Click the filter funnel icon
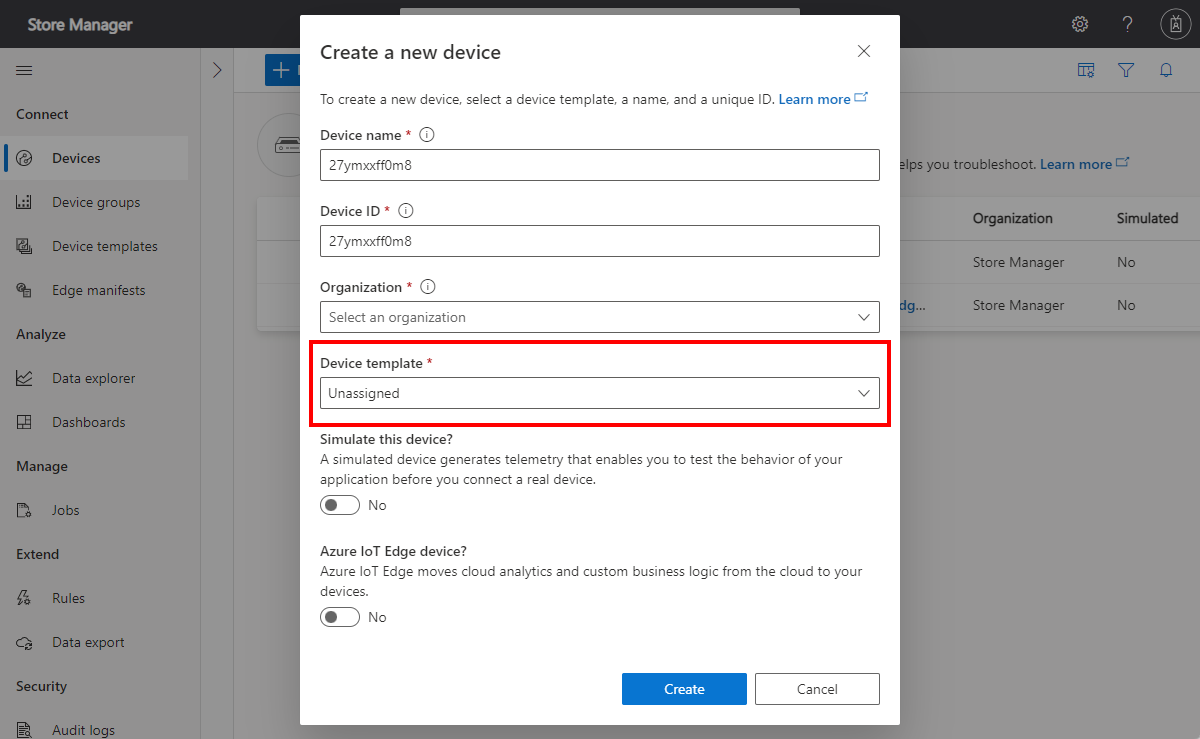This screenshot has width=1200, height=739. coord(1126,70)
